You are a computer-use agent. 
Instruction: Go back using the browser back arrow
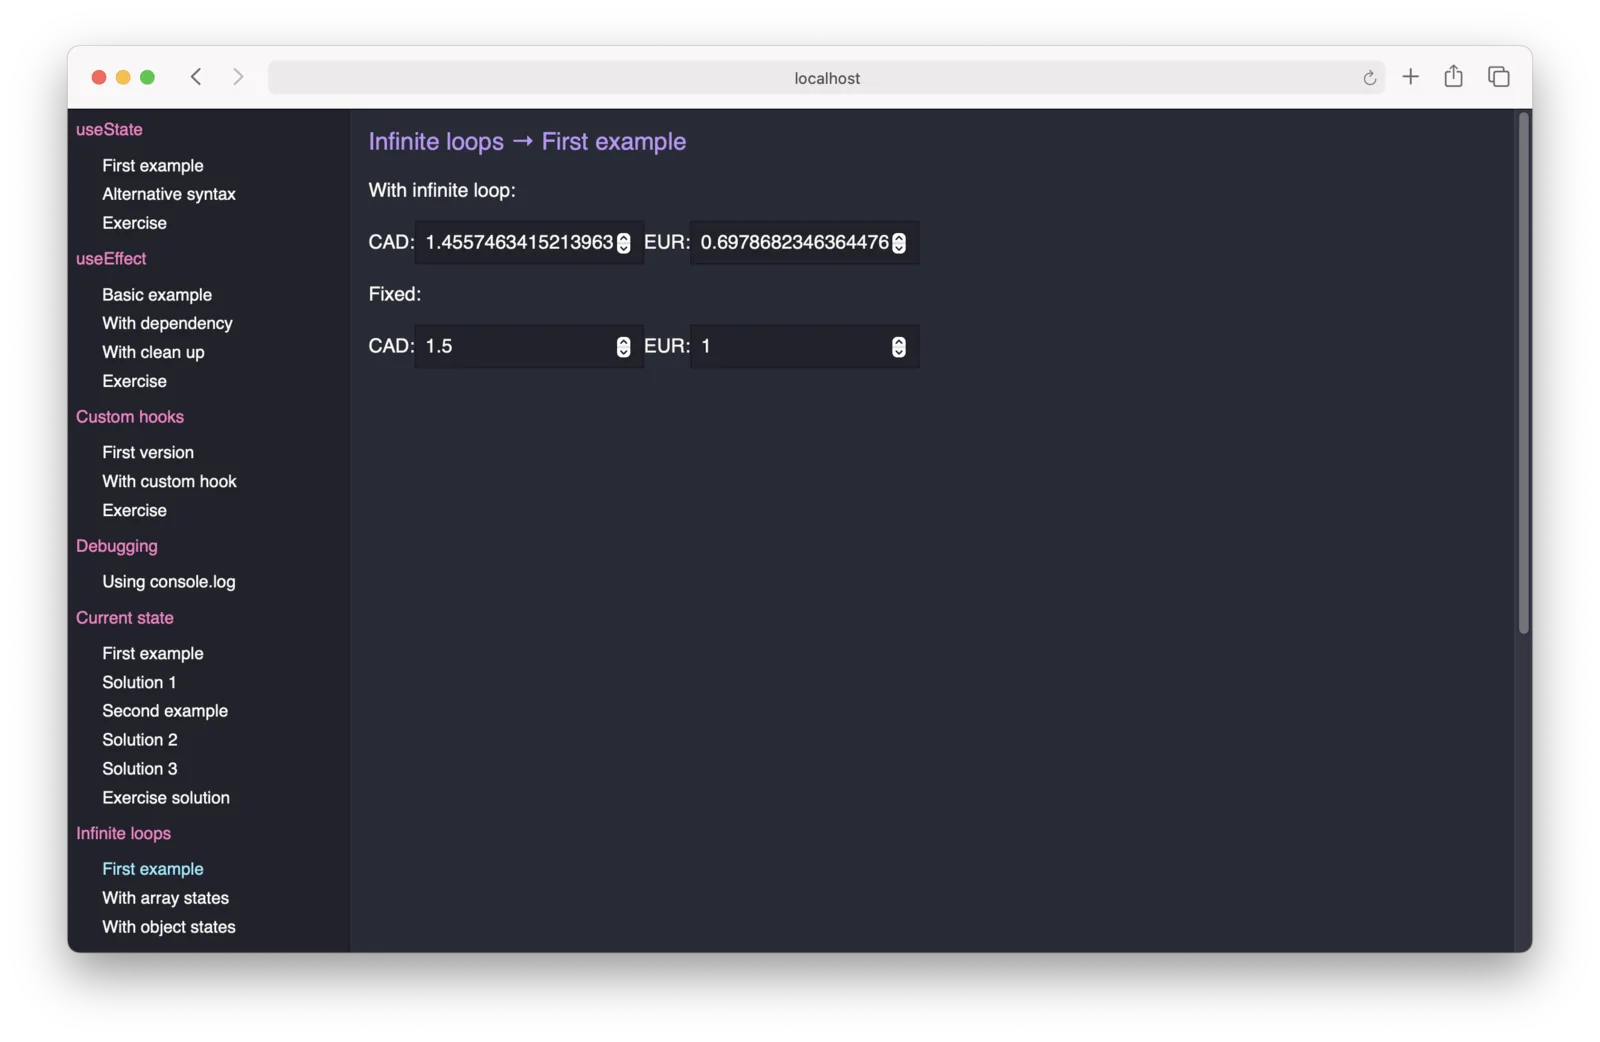point(196,77)
